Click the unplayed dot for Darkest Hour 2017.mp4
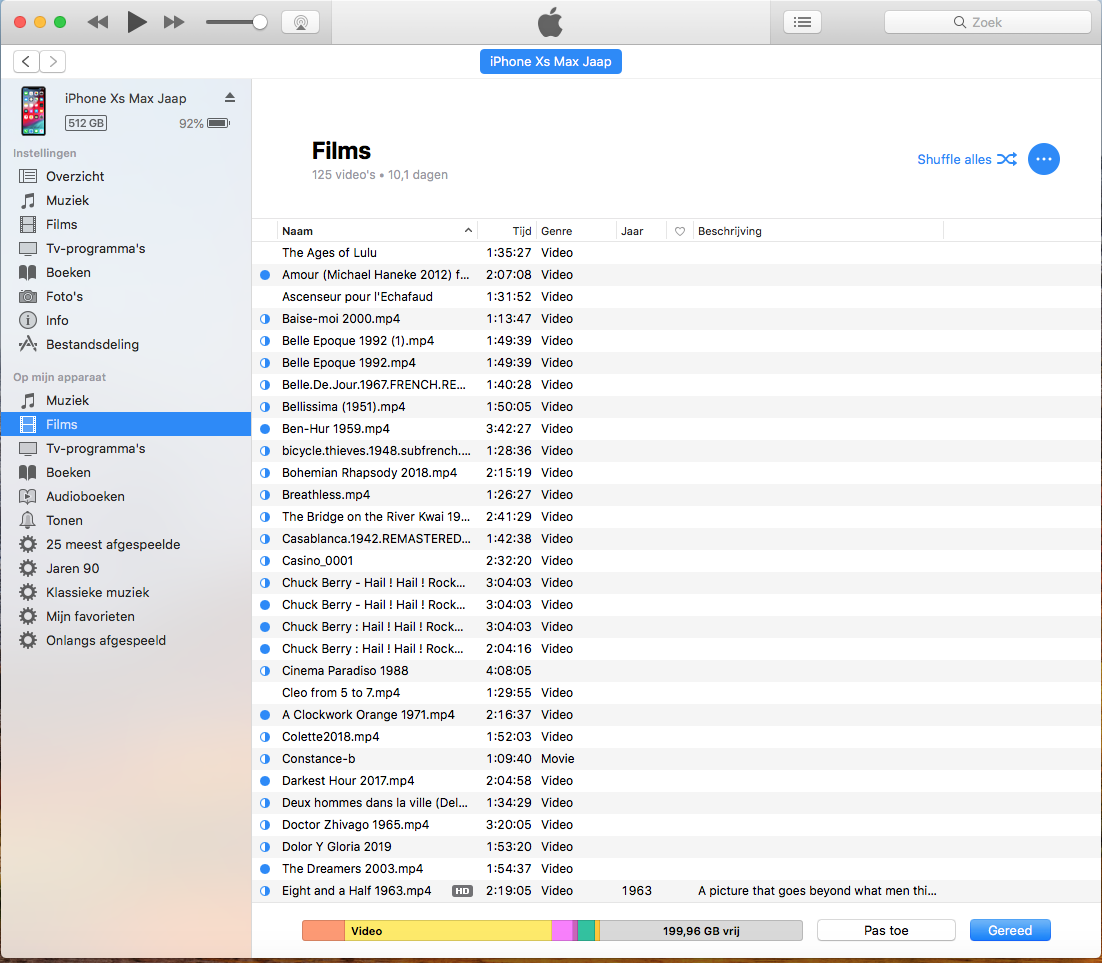Viewport: 1102px width, 963px height. point(265,781)
